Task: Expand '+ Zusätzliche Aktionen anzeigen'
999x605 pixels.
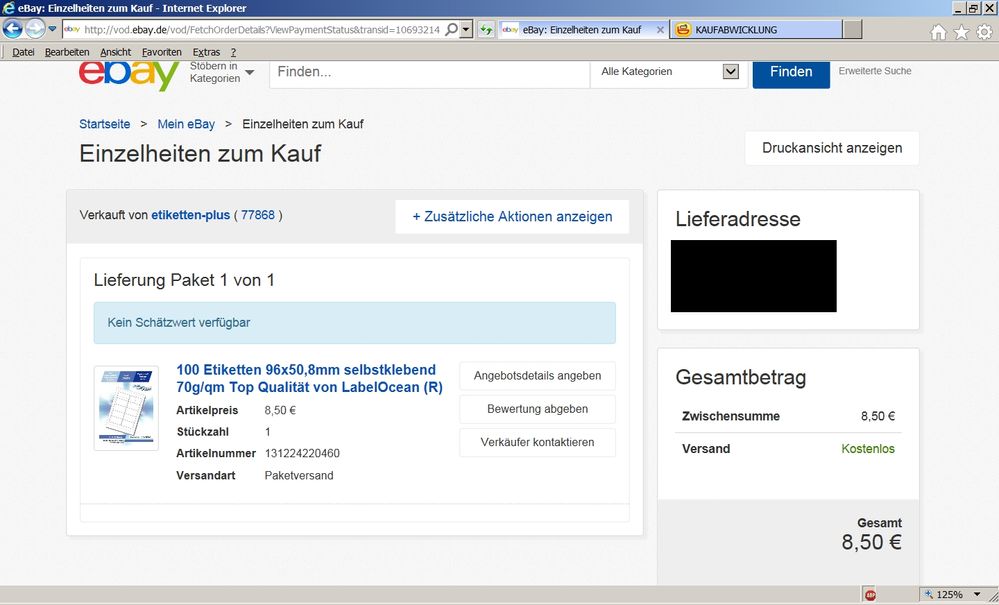Action: 512,216
